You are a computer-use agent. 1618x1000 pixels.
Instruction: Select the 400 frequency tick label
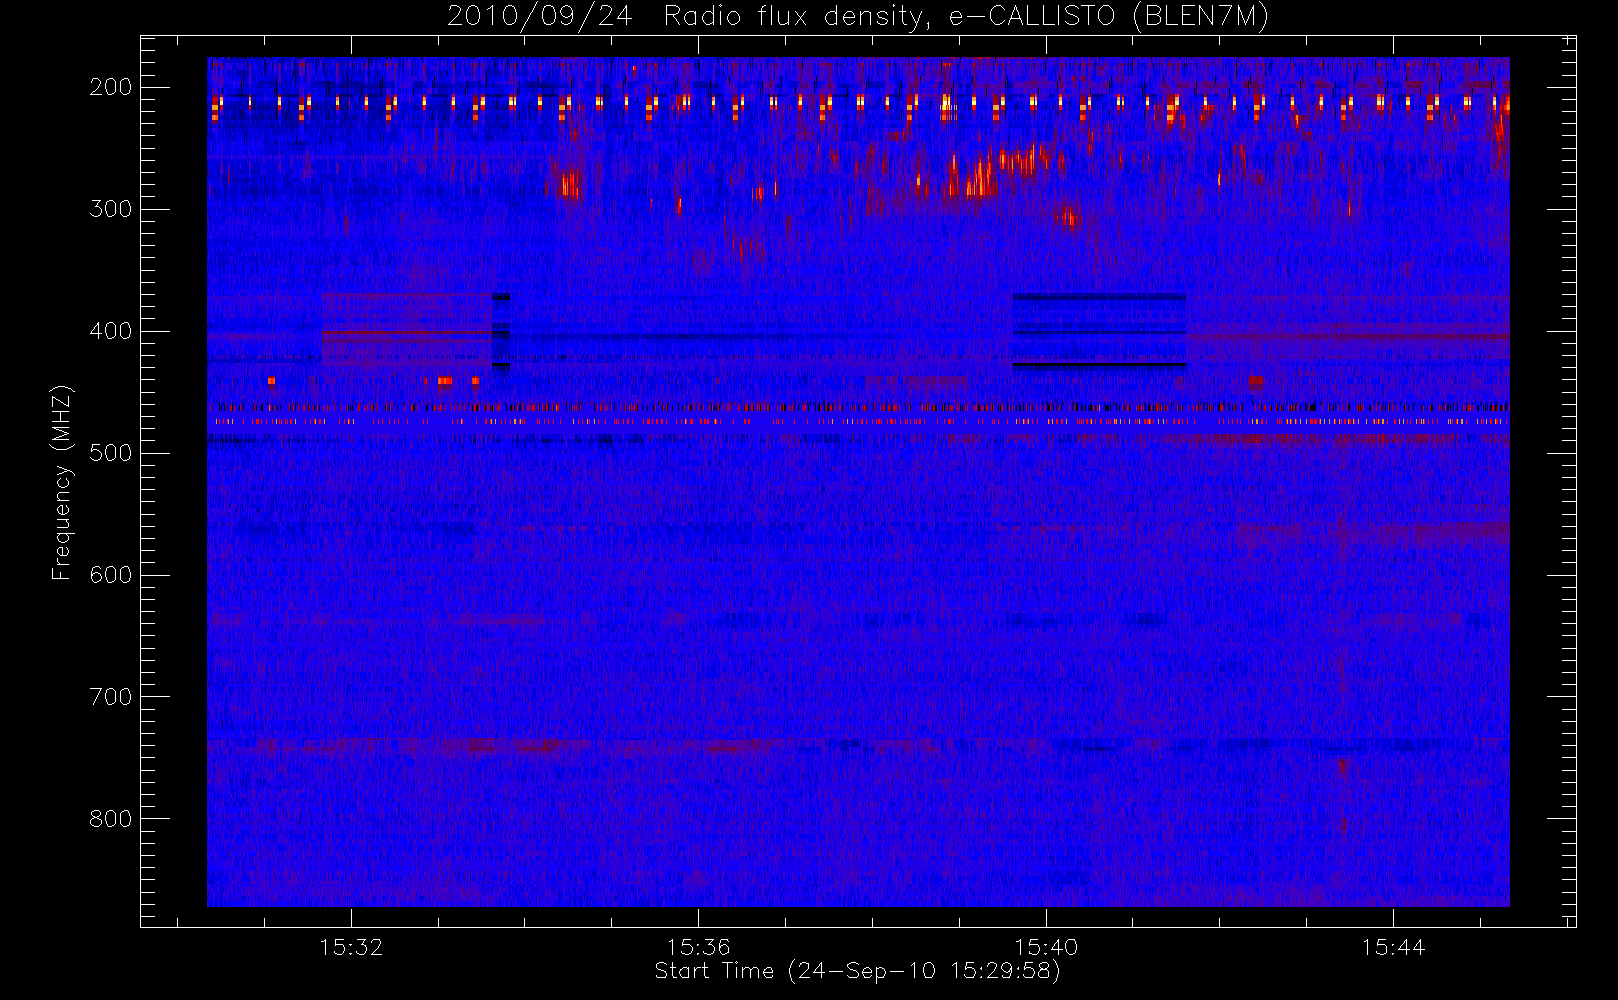click(x=111, y=331)
